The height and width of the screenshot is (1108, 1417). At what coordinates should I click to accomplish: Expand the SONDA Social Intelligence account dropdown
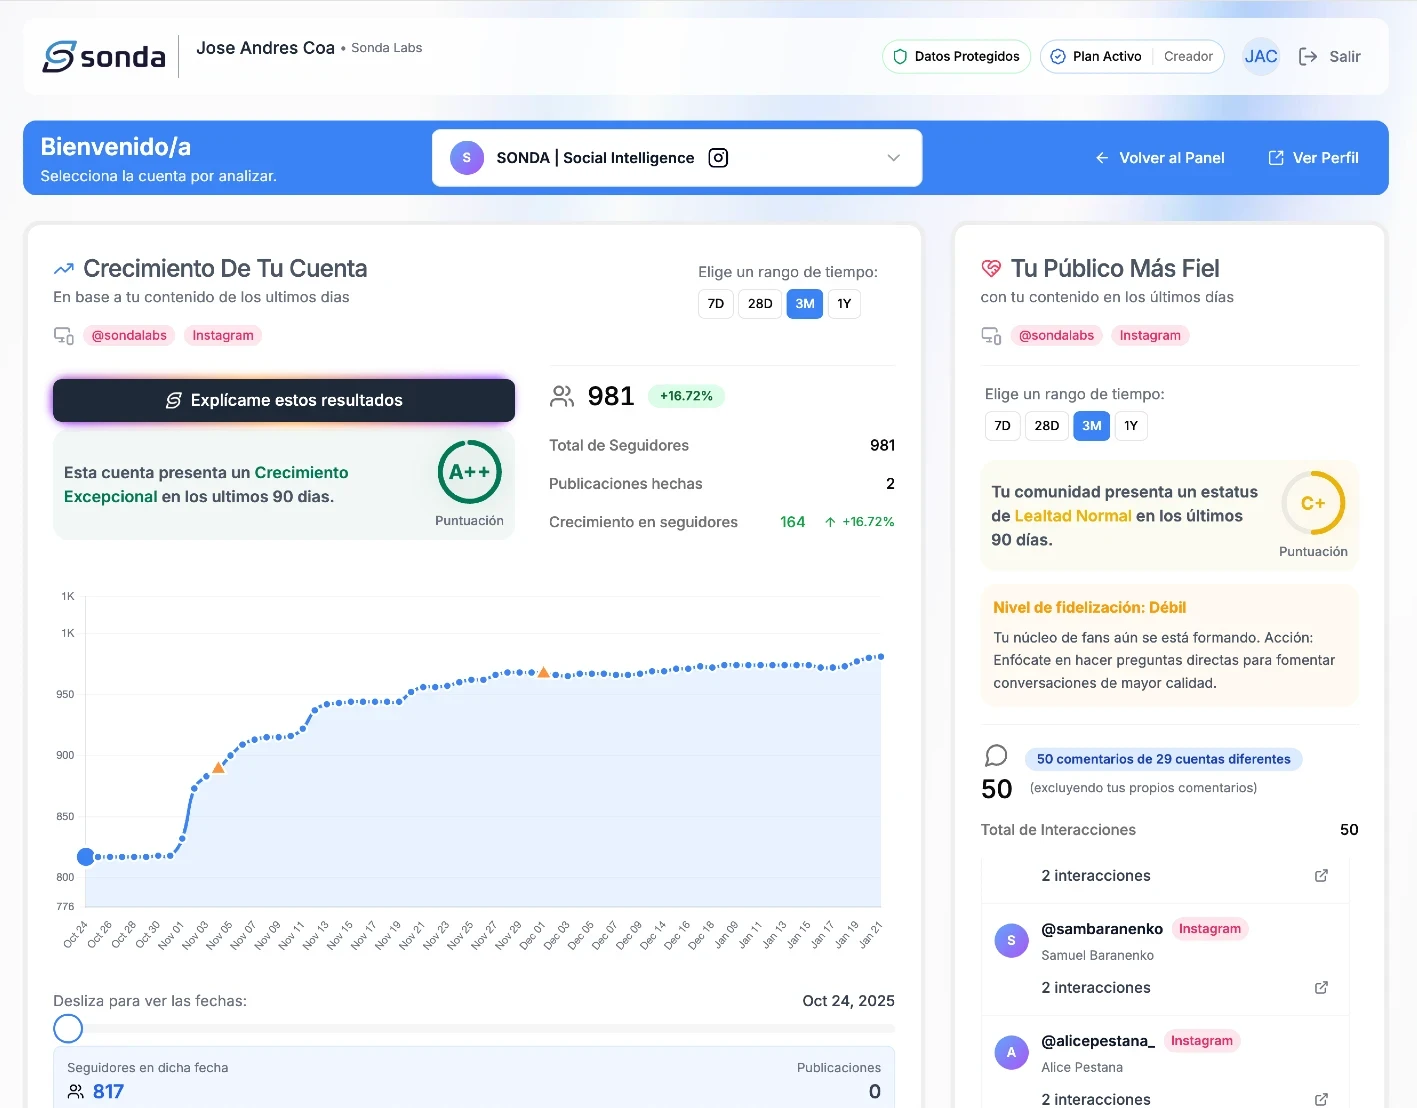[893, 158]
